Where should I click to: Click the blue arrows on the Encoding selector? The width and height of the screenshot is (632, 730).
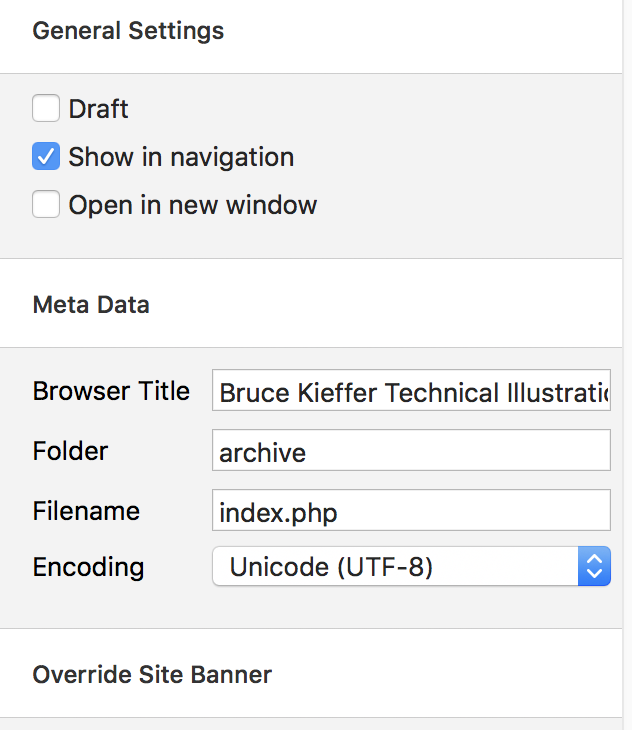(x=594, y=567)
